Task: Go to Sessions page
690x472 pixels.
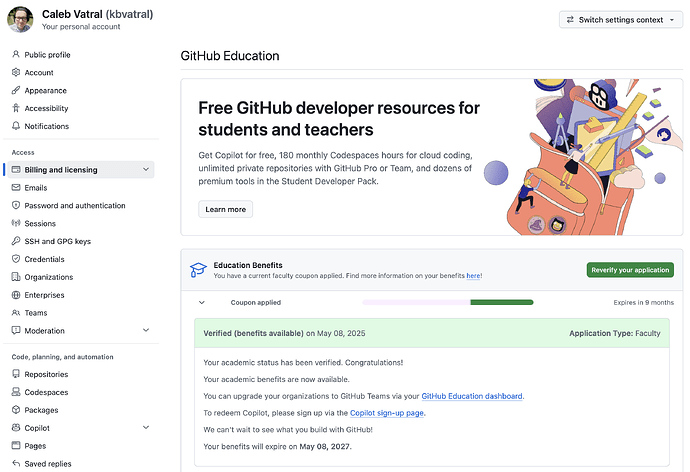Action: 40,223
